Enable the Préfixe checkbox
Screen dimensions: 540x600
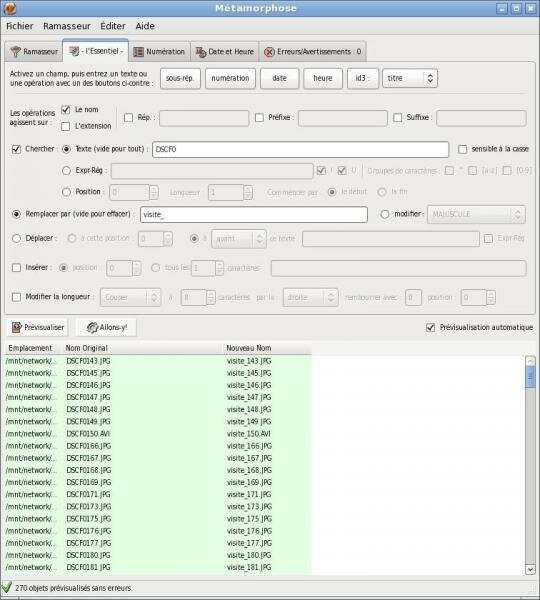click(x=259, y=118)
